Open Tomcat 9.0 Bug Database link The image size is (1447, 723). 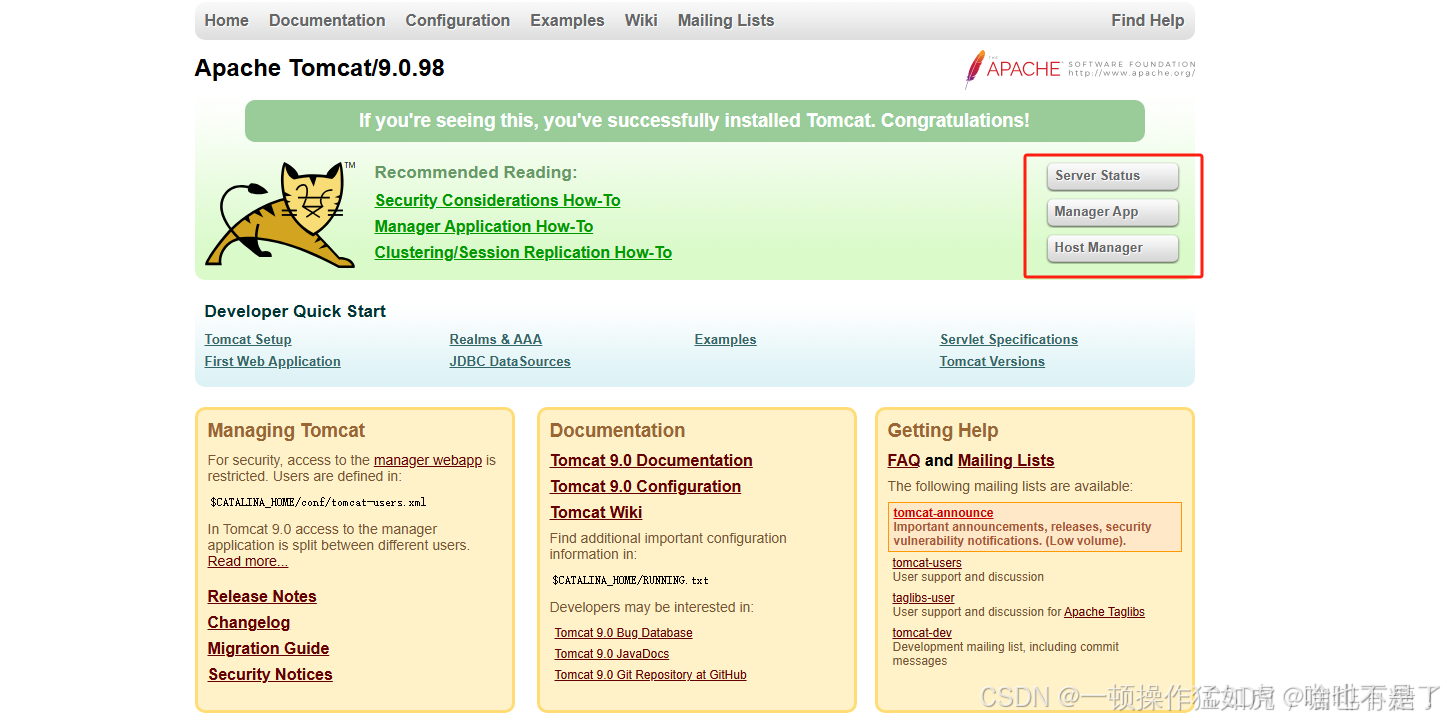[x=624, y=632]
